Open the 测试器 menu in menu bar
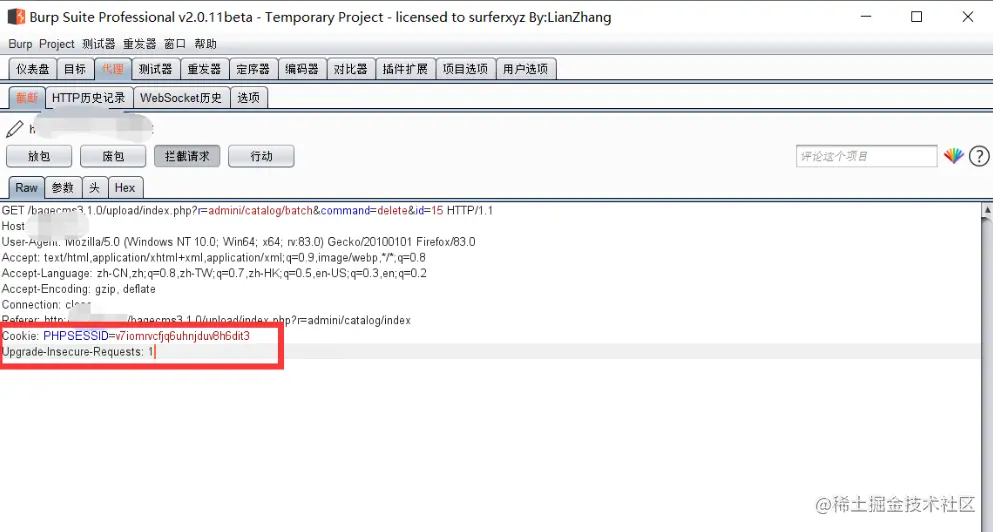The image size is (993, 532). click(x=99, y=44)
